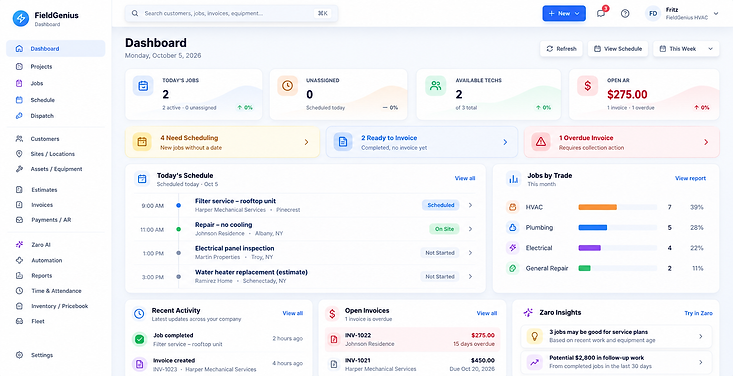Click the service plans lightbulb icon
Image resolution: width=733 pixels, height=376 pixels.
click(534, 336)
